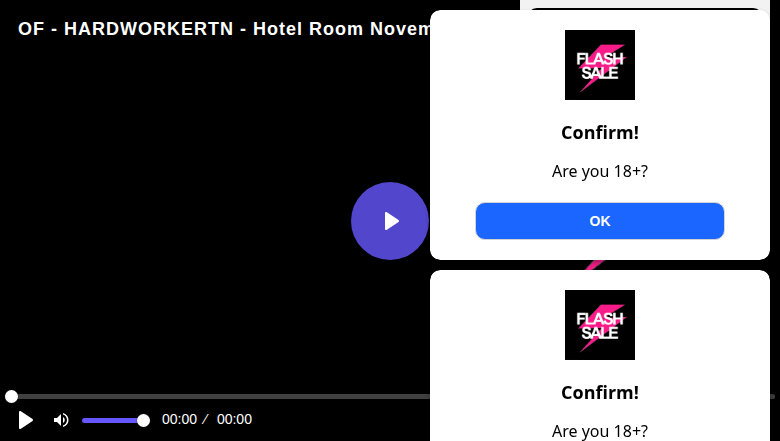Click the Confirm! heading in lower popup
780x441 pixels.
click(599, 393)
